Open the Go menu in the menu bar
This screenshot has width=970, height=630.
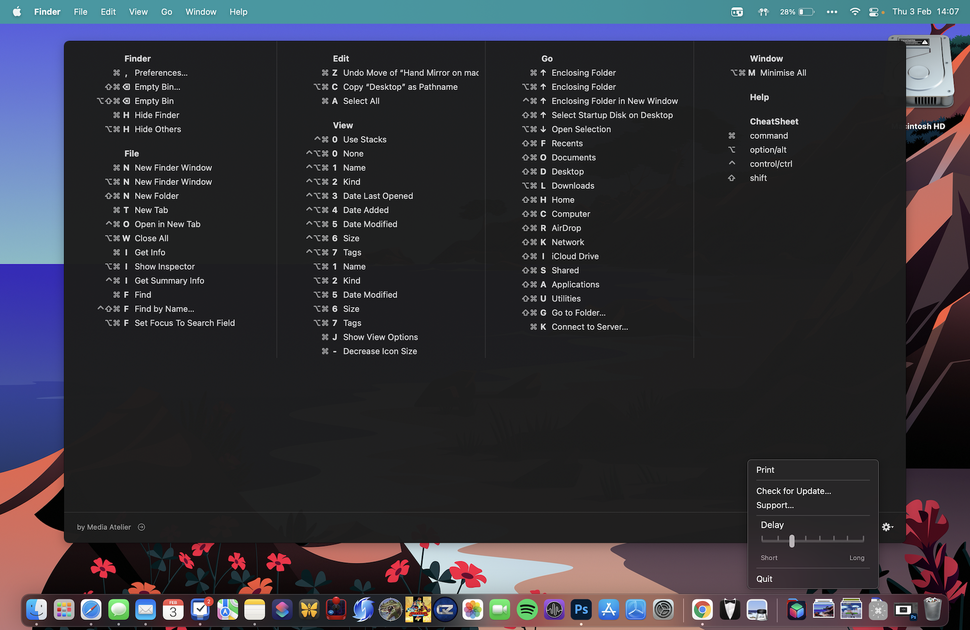[167, 11]
